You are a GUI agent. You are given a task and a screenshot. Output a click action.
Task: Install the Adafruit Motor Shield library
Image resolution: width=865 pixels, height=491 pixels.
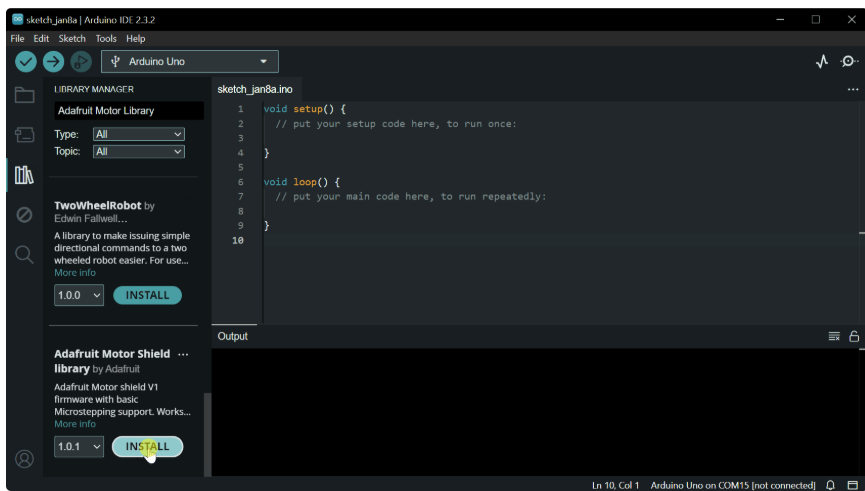(x=147, y=446)
